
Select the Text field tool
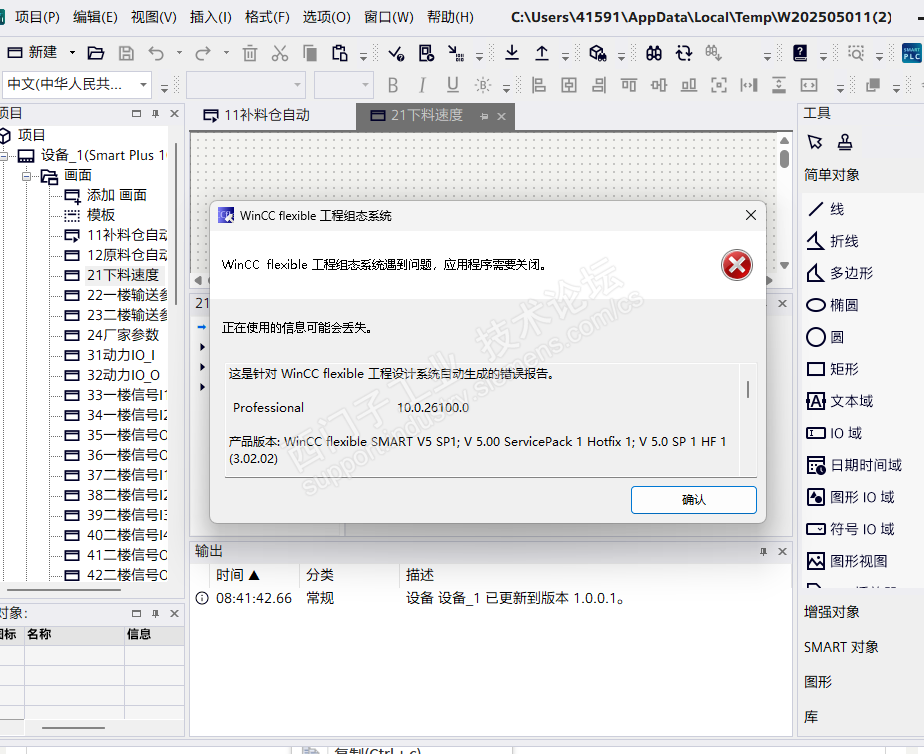tap(840, 401)
